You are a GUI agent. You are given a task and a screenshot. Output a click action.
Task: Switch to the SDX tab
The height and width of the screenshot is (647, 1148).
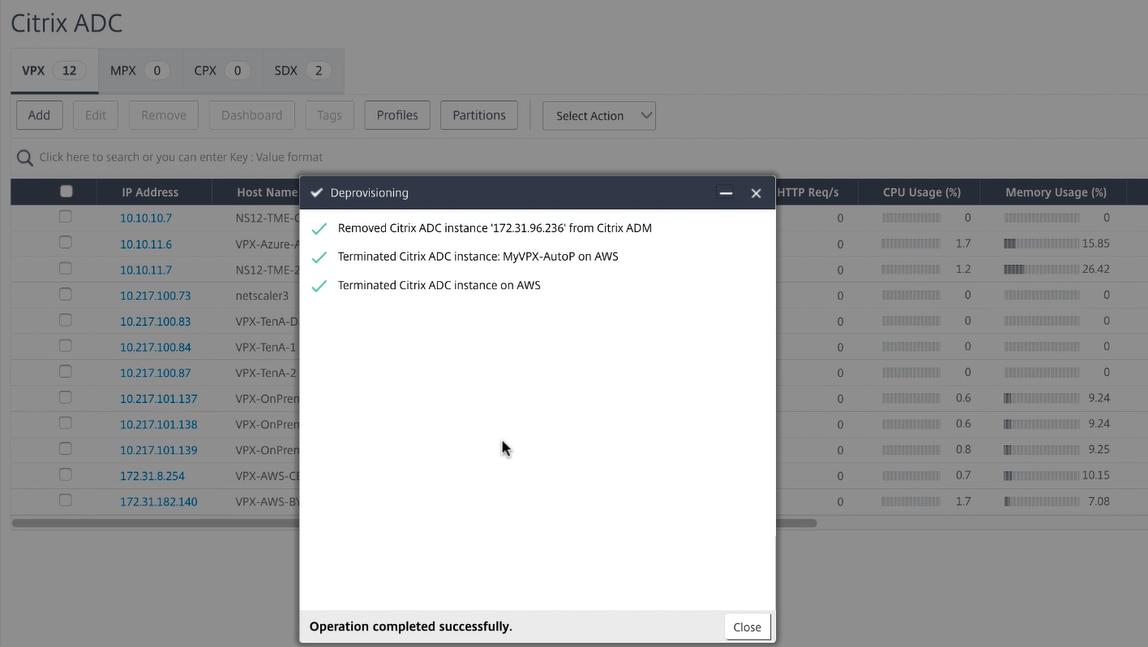302,71
